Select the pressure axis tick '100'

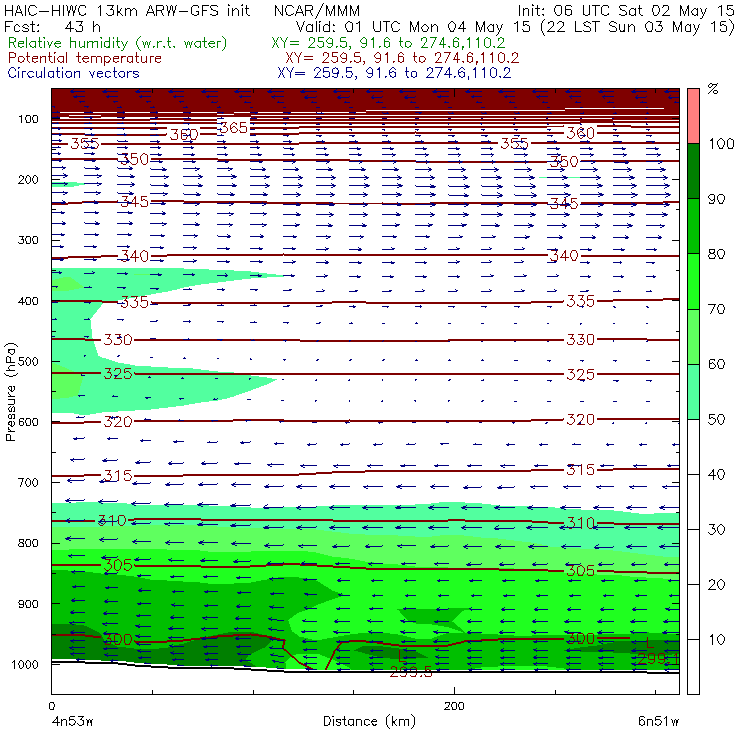(x=28, y=119)
